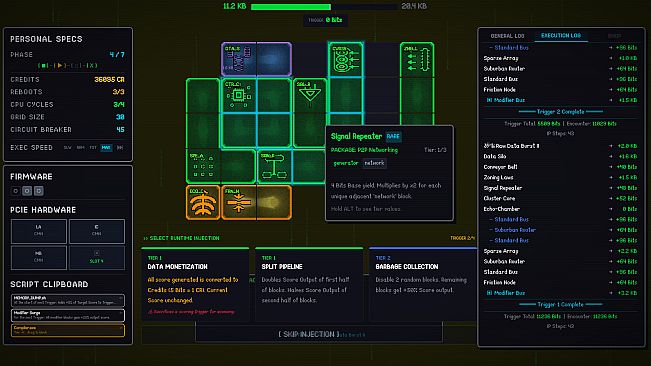This screenshot has width=651, height=366.
Task: Set exec speed to the second option
Action: click(x=80, y=148)
